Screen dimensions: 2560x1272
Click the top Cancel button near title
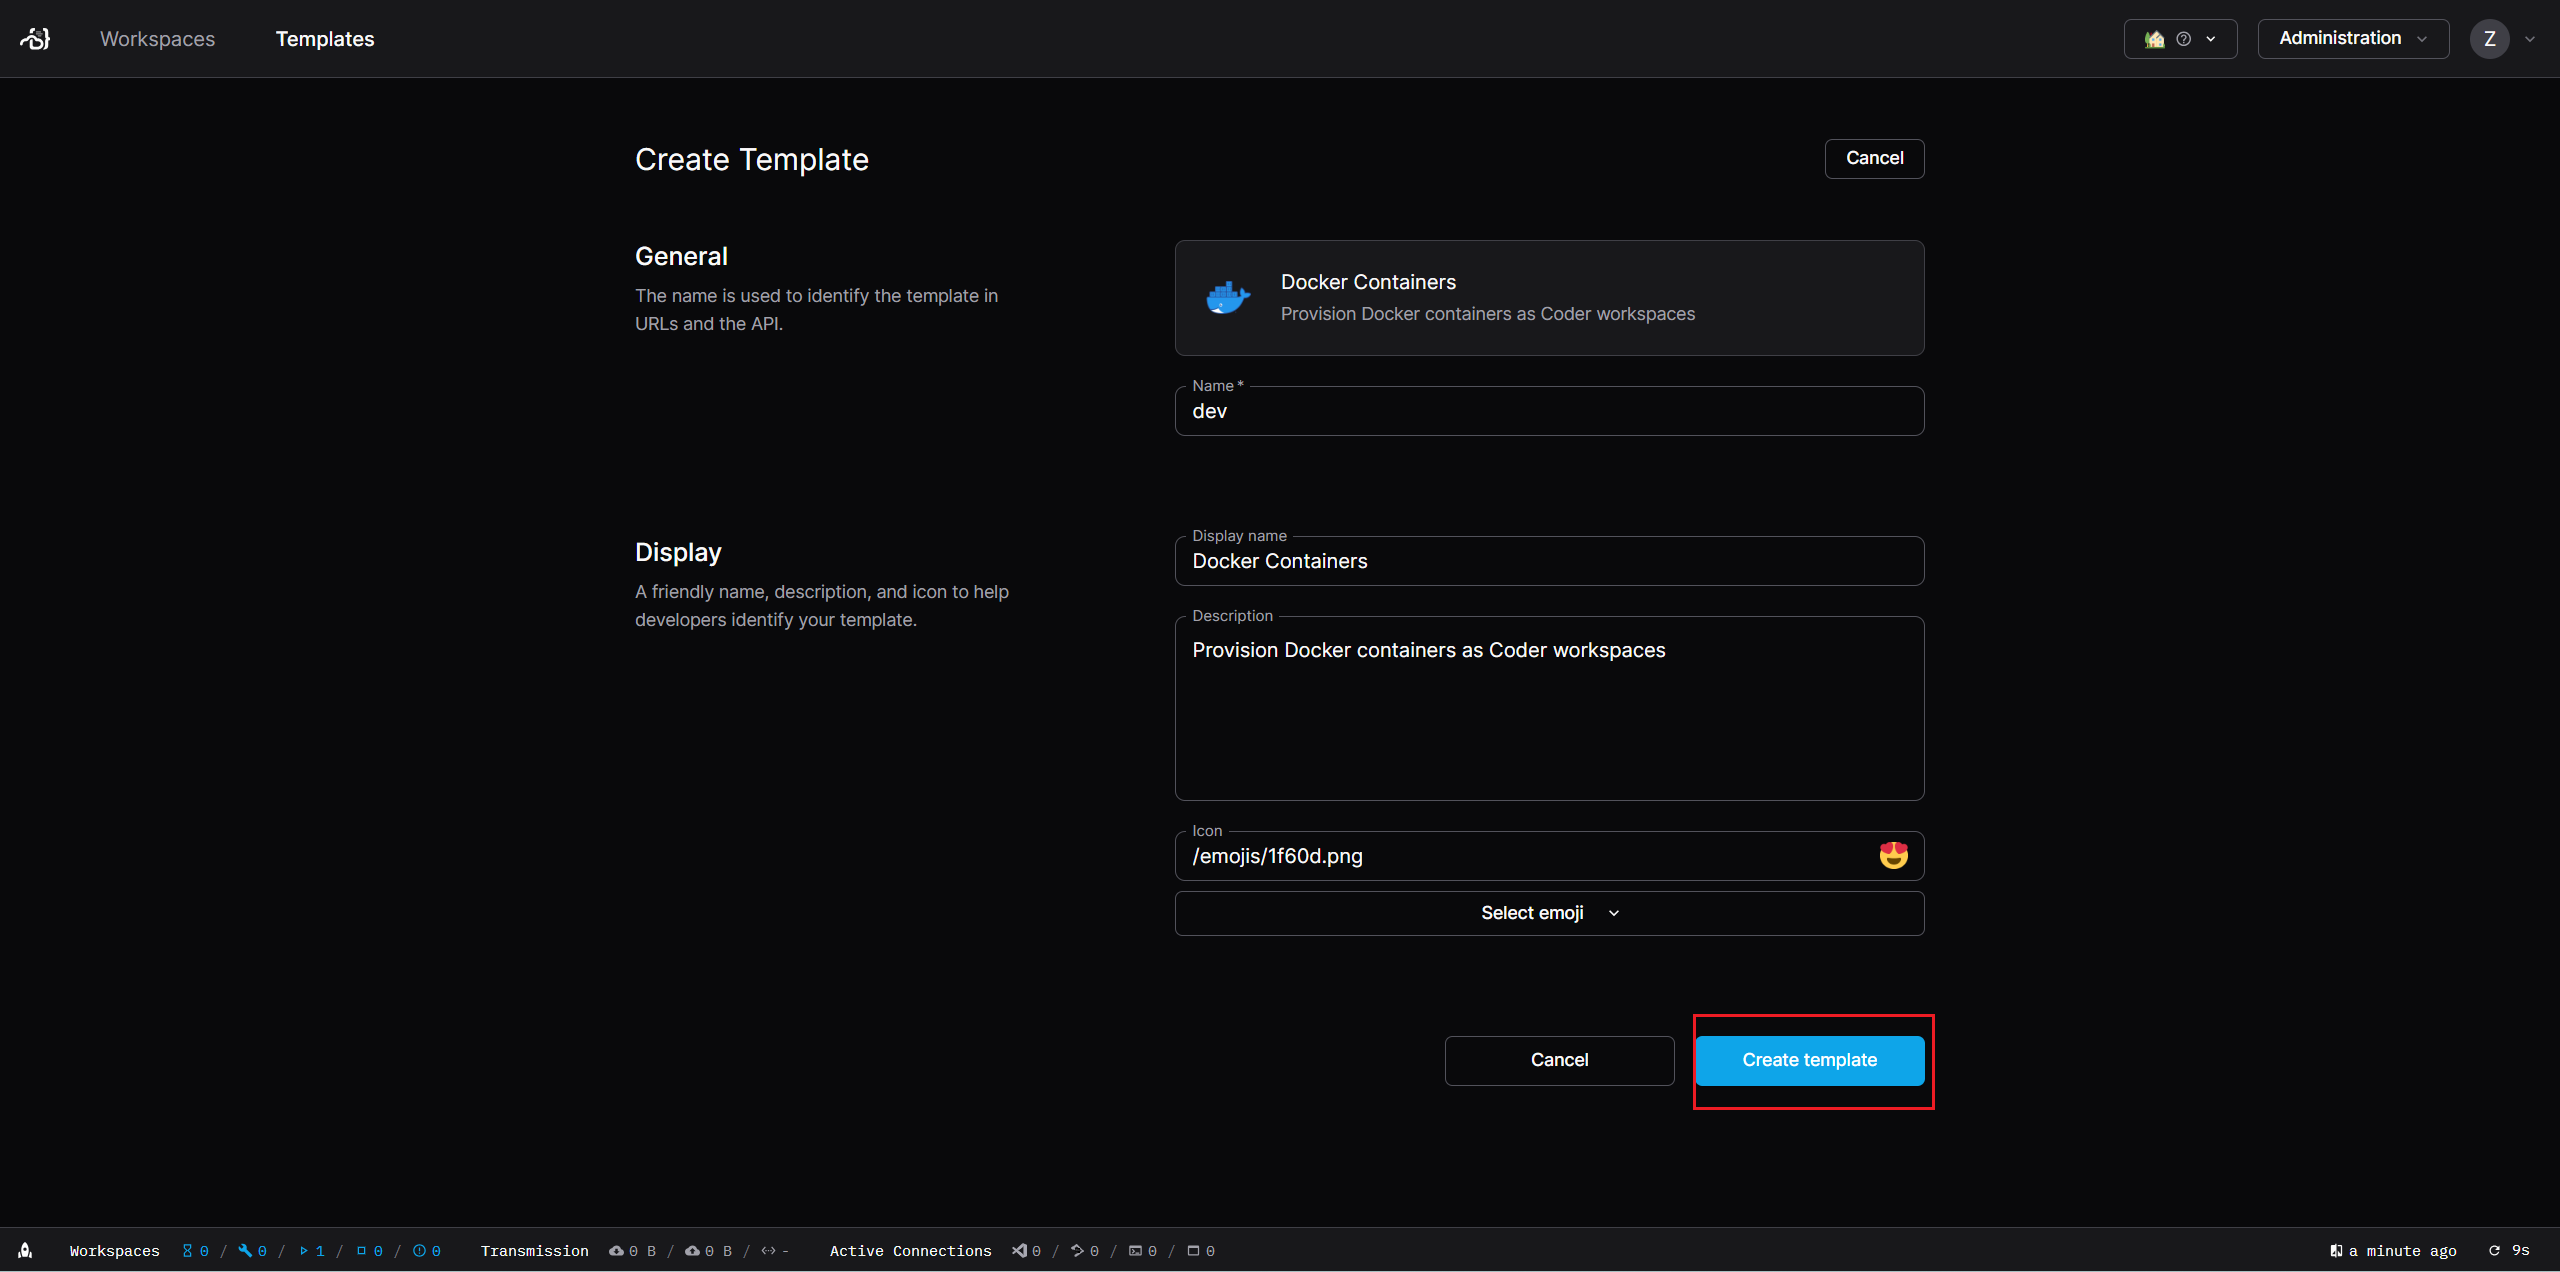click(1874, 158)
